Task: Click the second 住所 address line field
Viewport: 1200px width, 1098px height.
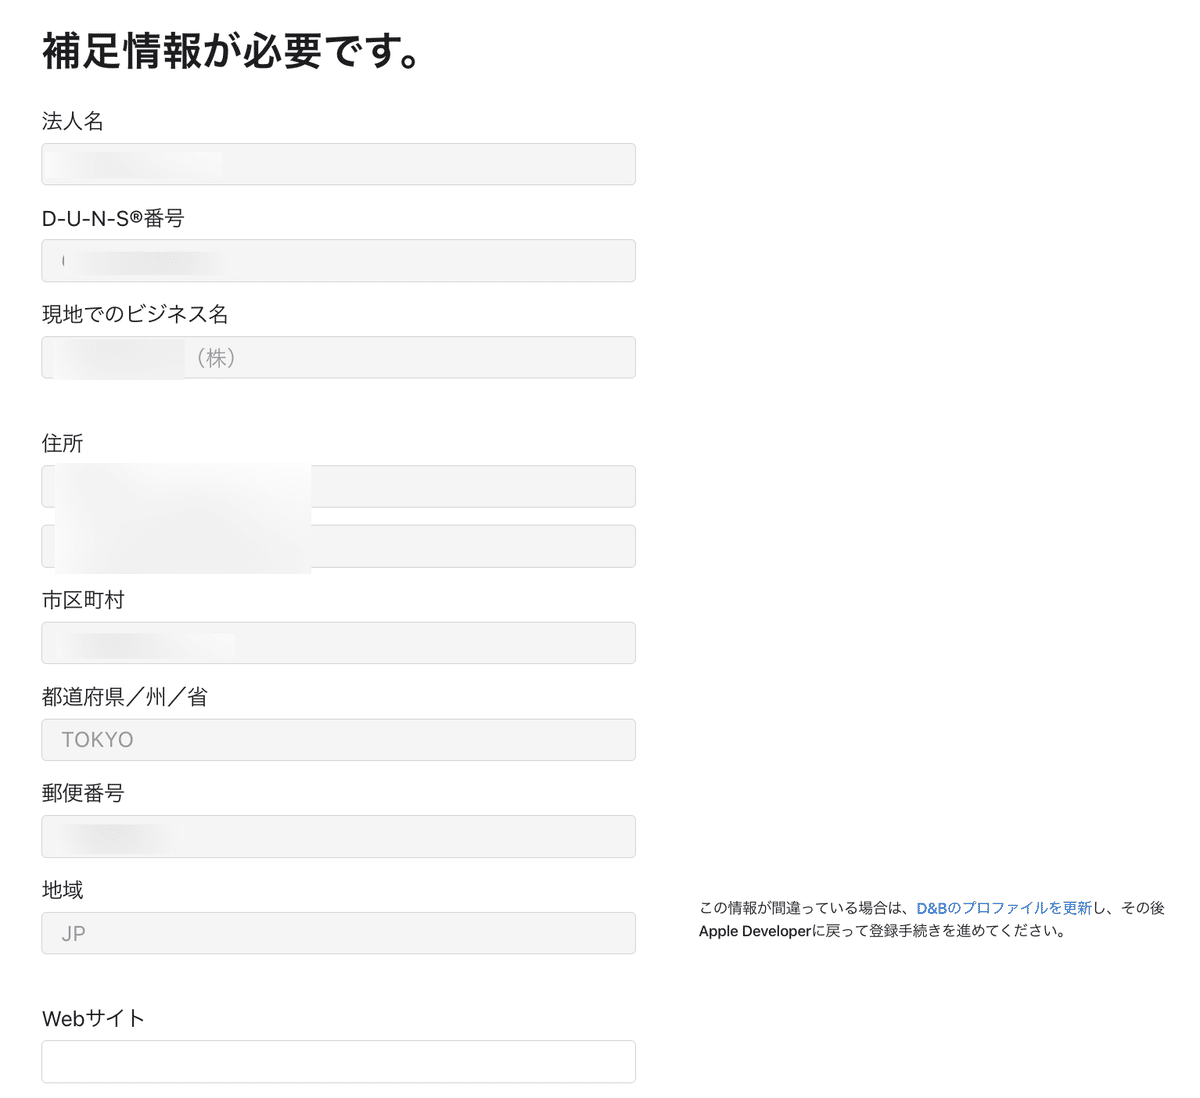Action: click(x=338, y=546)
